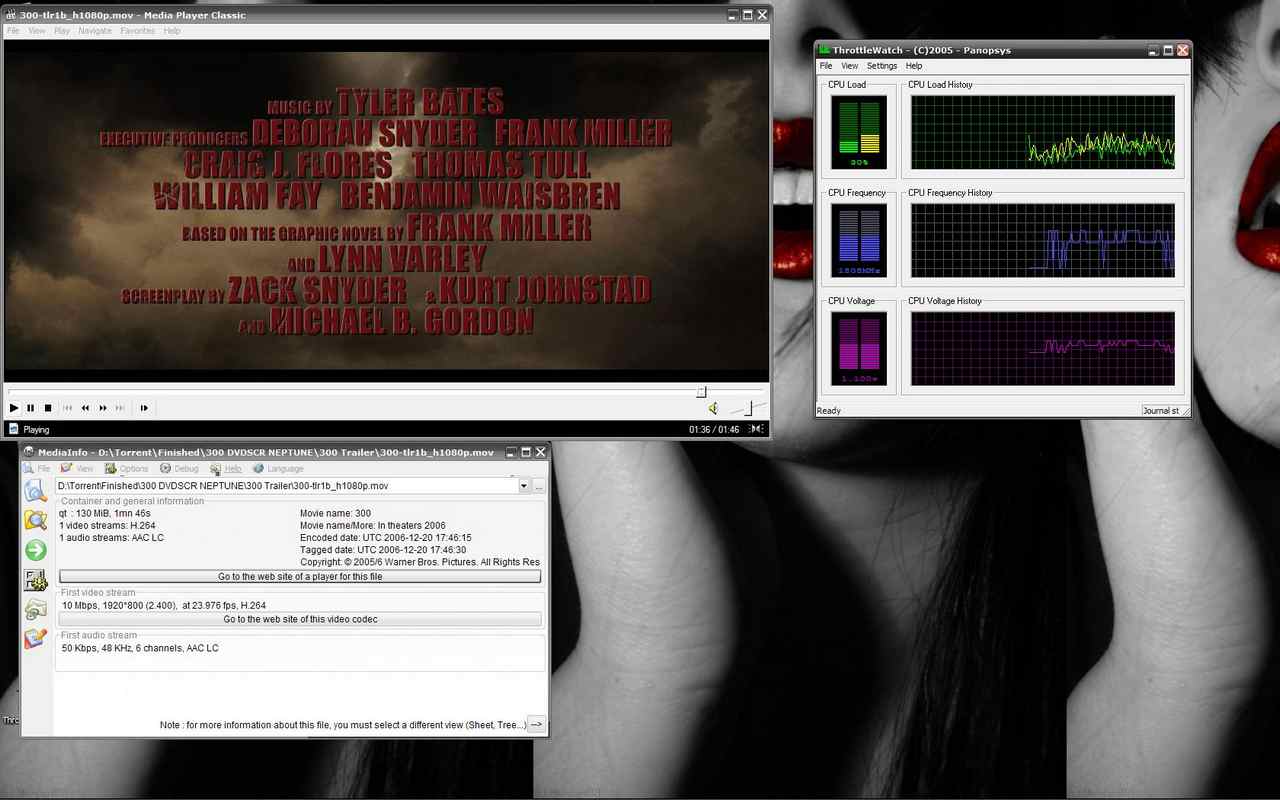Click the Movie name: 300 text
Screen dimensions: 1280x800
point(335,513)
